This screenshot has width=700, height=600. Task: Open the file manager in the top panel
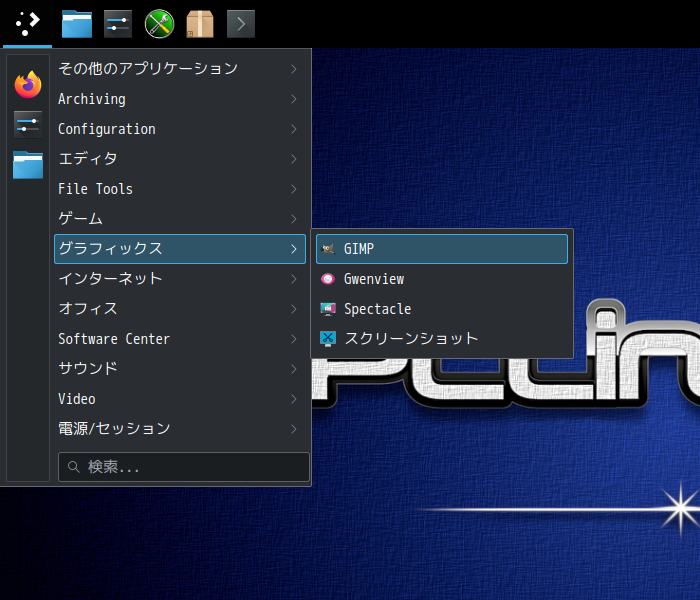(x=77, y=24)
